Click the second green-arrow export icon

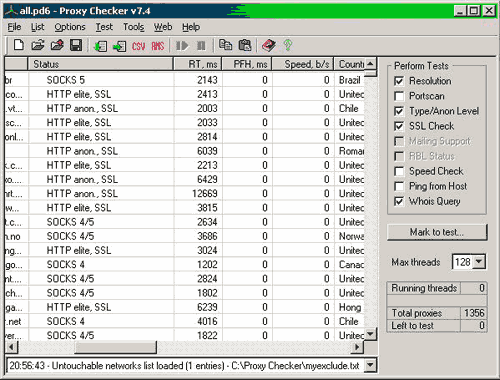coord(119,46)
